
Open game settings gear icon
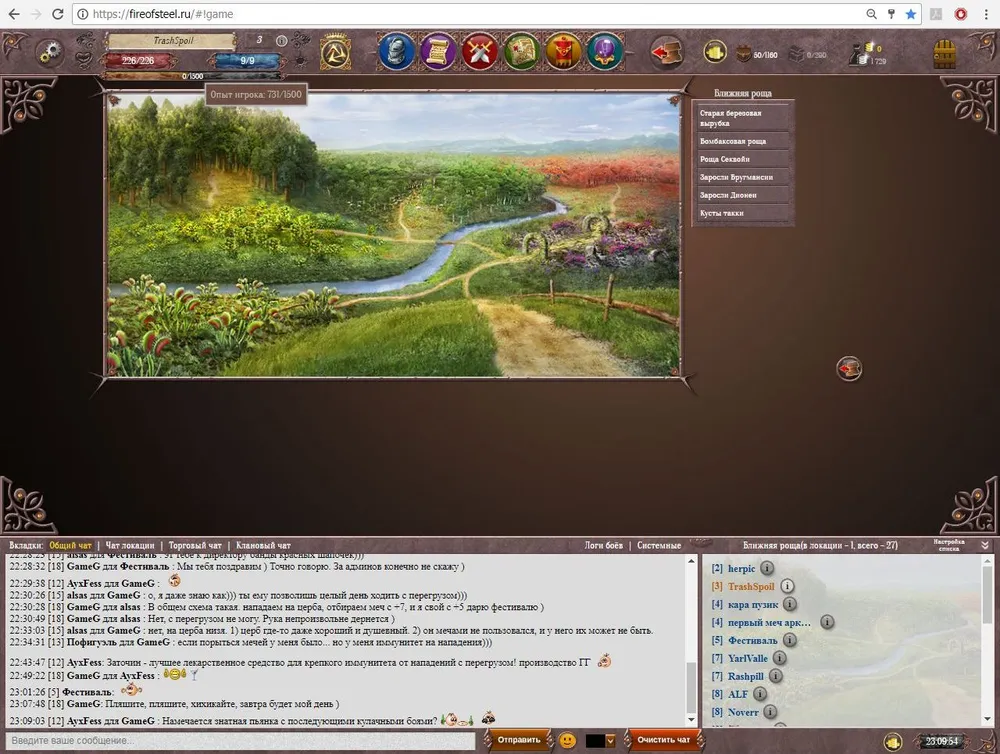click(49, 54)
